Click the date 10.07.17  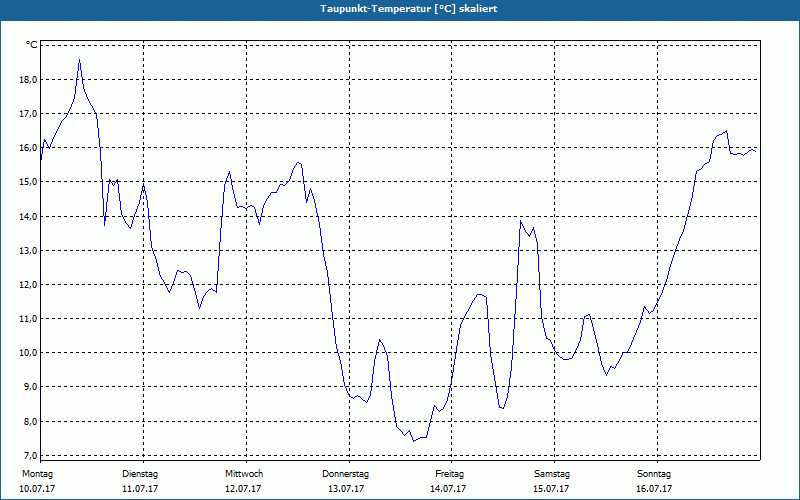(37, 489)
